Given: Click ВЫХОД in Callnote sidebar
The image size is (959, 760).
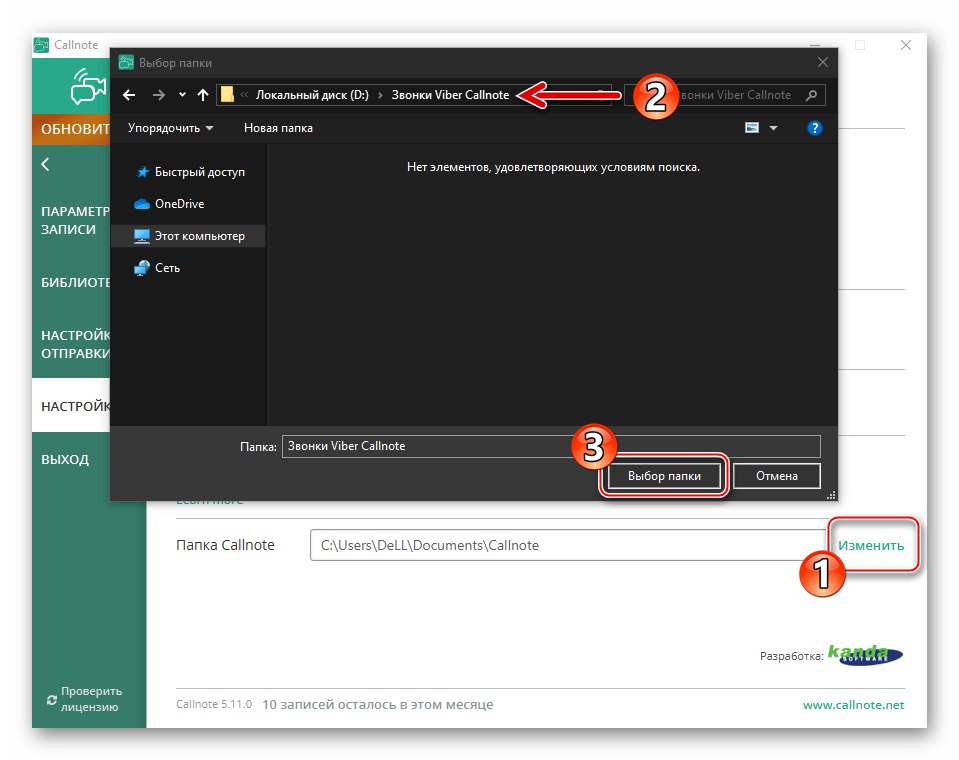Looking at the screenshot, I should [x=65, y=459].
